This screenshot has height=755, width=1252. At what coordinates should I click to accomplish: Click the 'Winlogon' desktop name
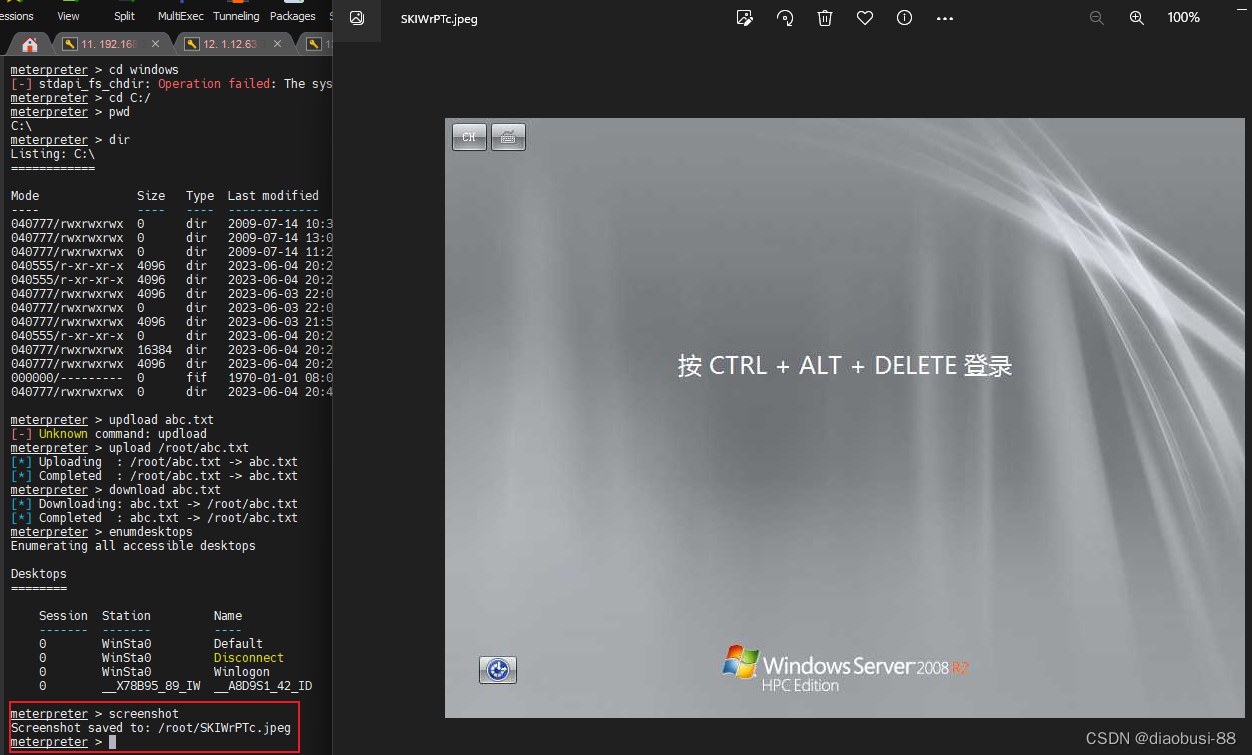tap(242, 672)
